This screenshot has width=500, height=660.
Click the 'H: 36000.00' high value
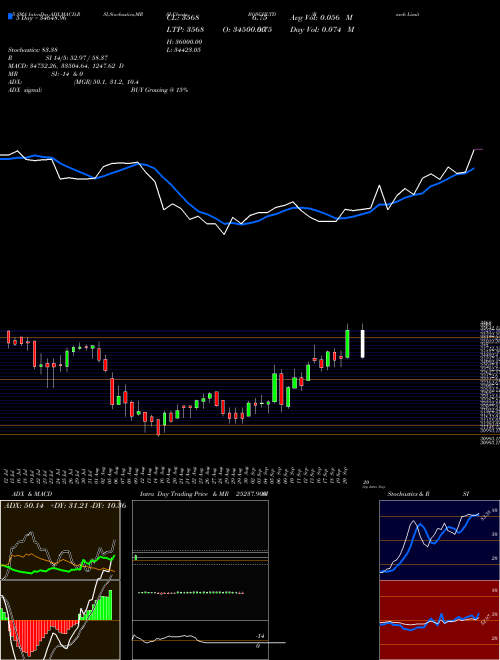pos(185,42)
